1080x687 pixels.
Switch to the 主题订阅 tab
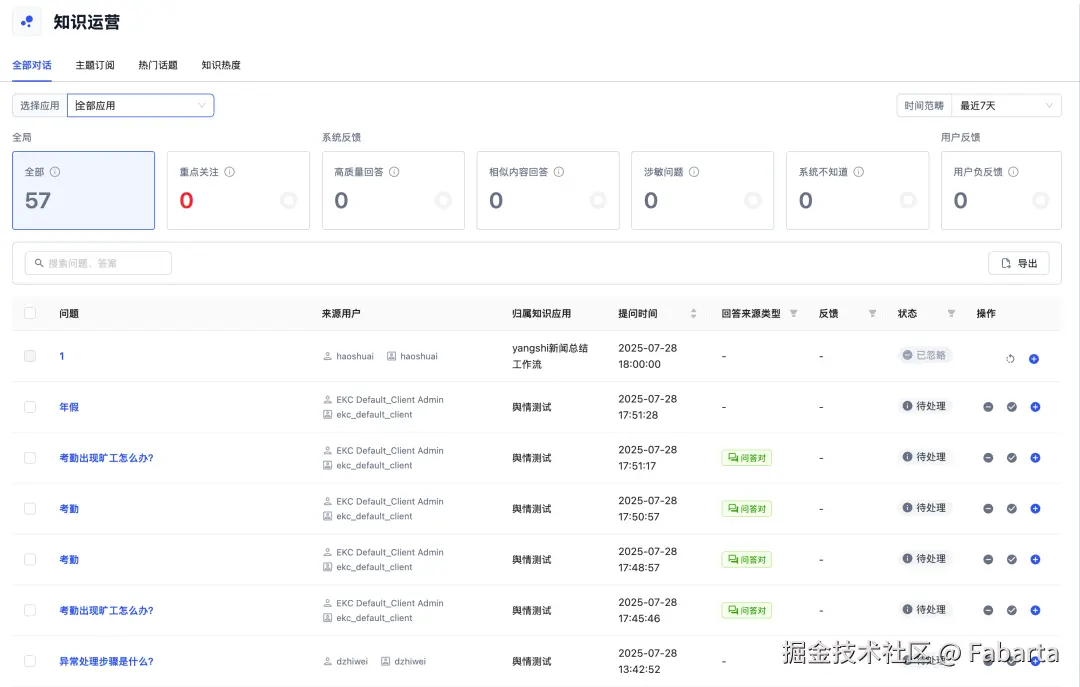click(x=94, y=64)
